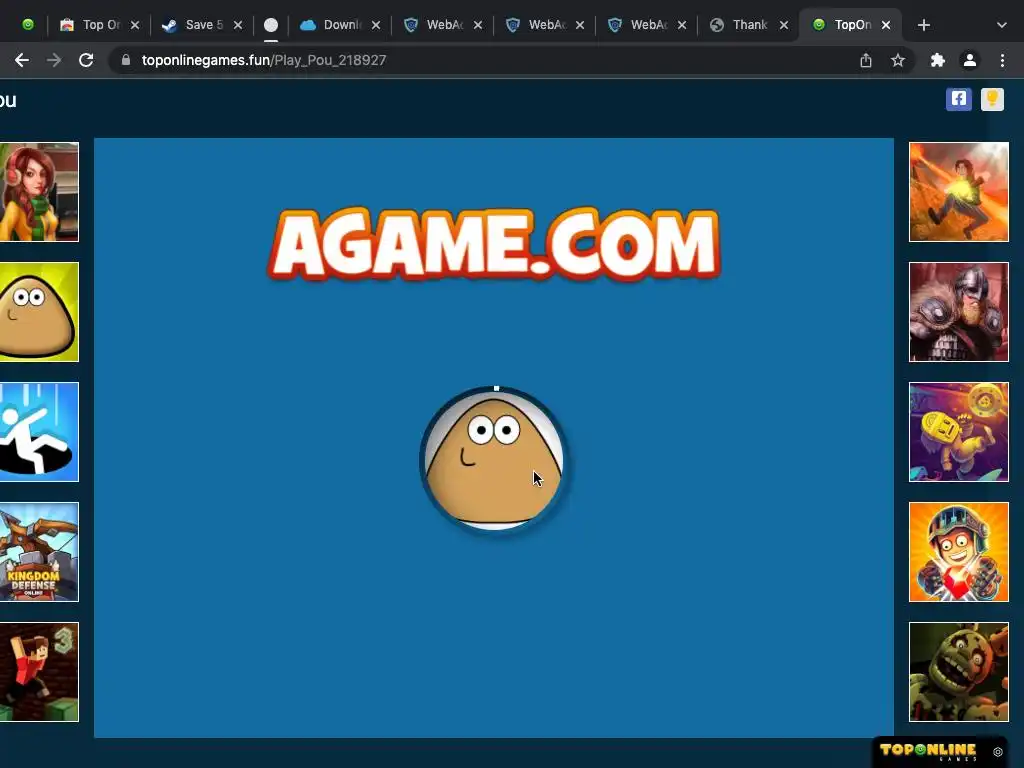Viewport: 1024px width, 768px height.
Task: Click the forward navigation arrow
Action: (54, 60)
